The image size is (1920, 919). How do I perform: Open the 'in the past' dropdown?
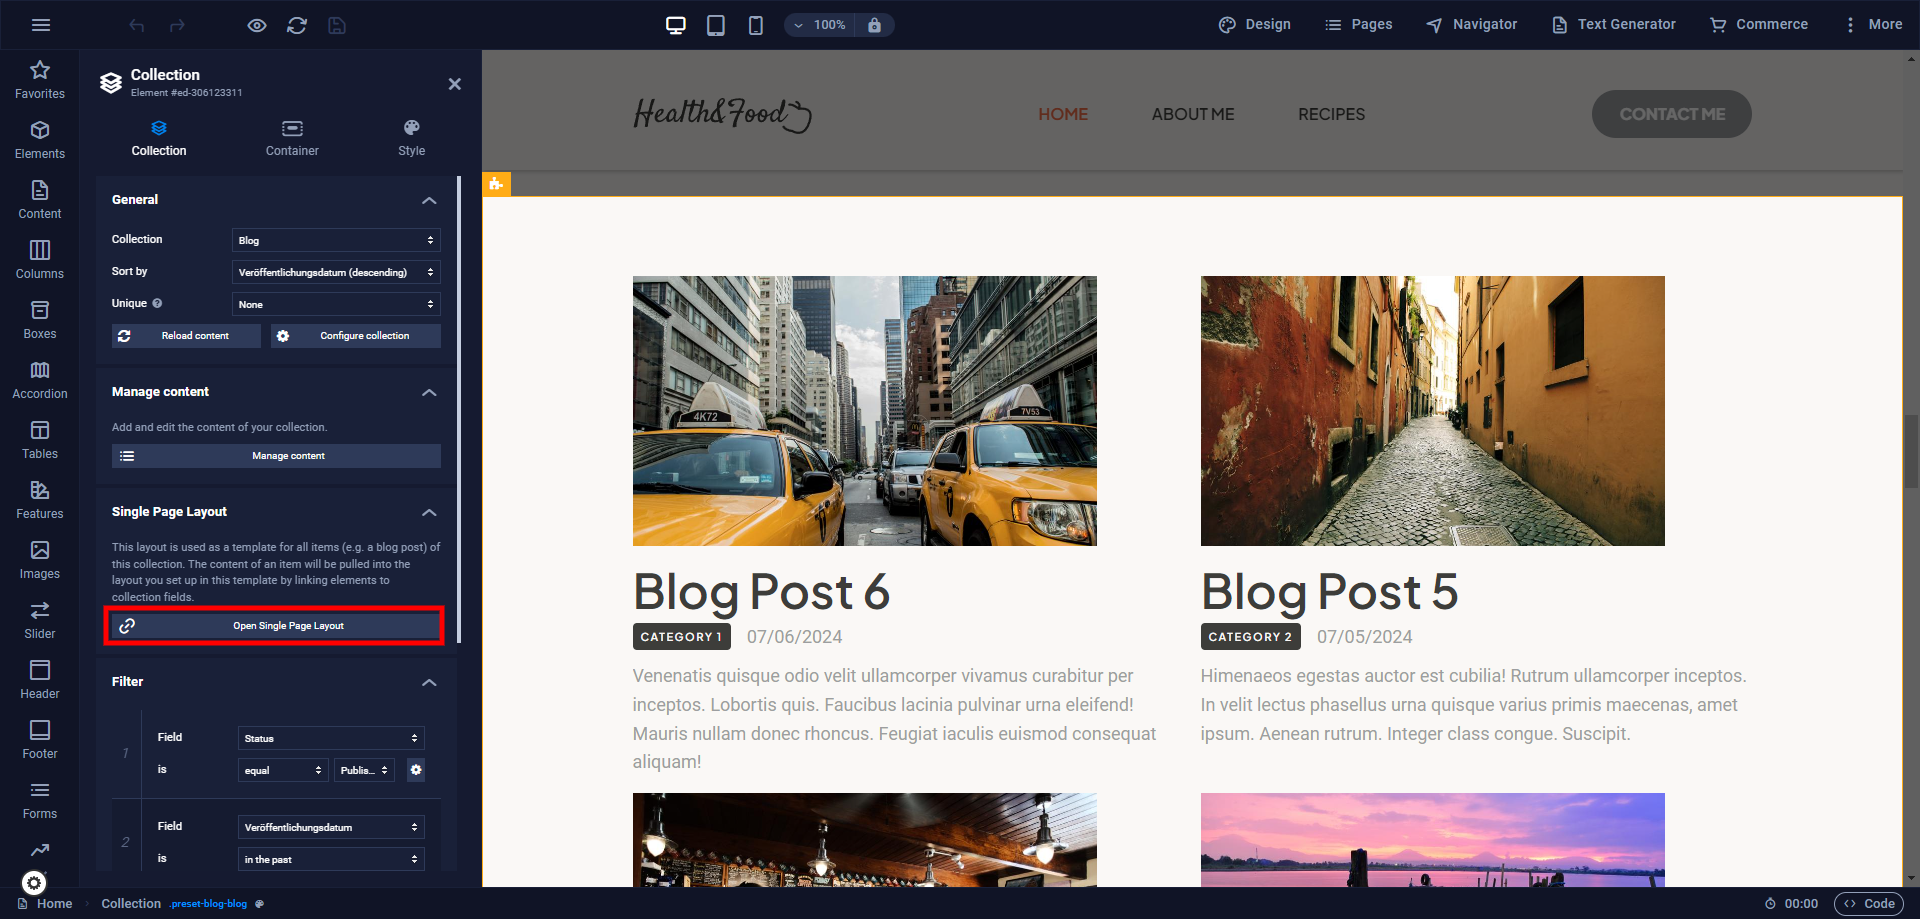click(331, 859)
